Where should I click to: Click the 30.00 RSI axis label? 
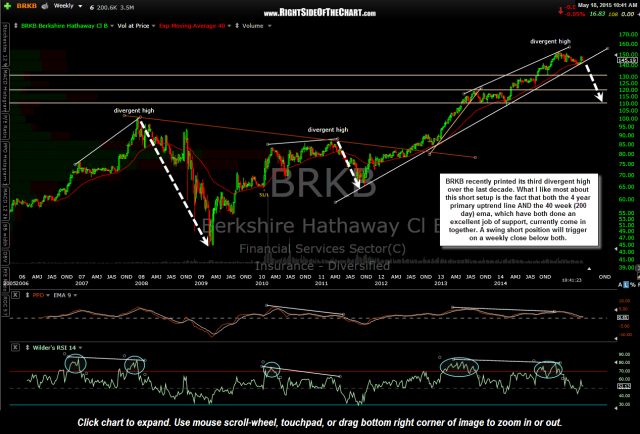(626, 404)
